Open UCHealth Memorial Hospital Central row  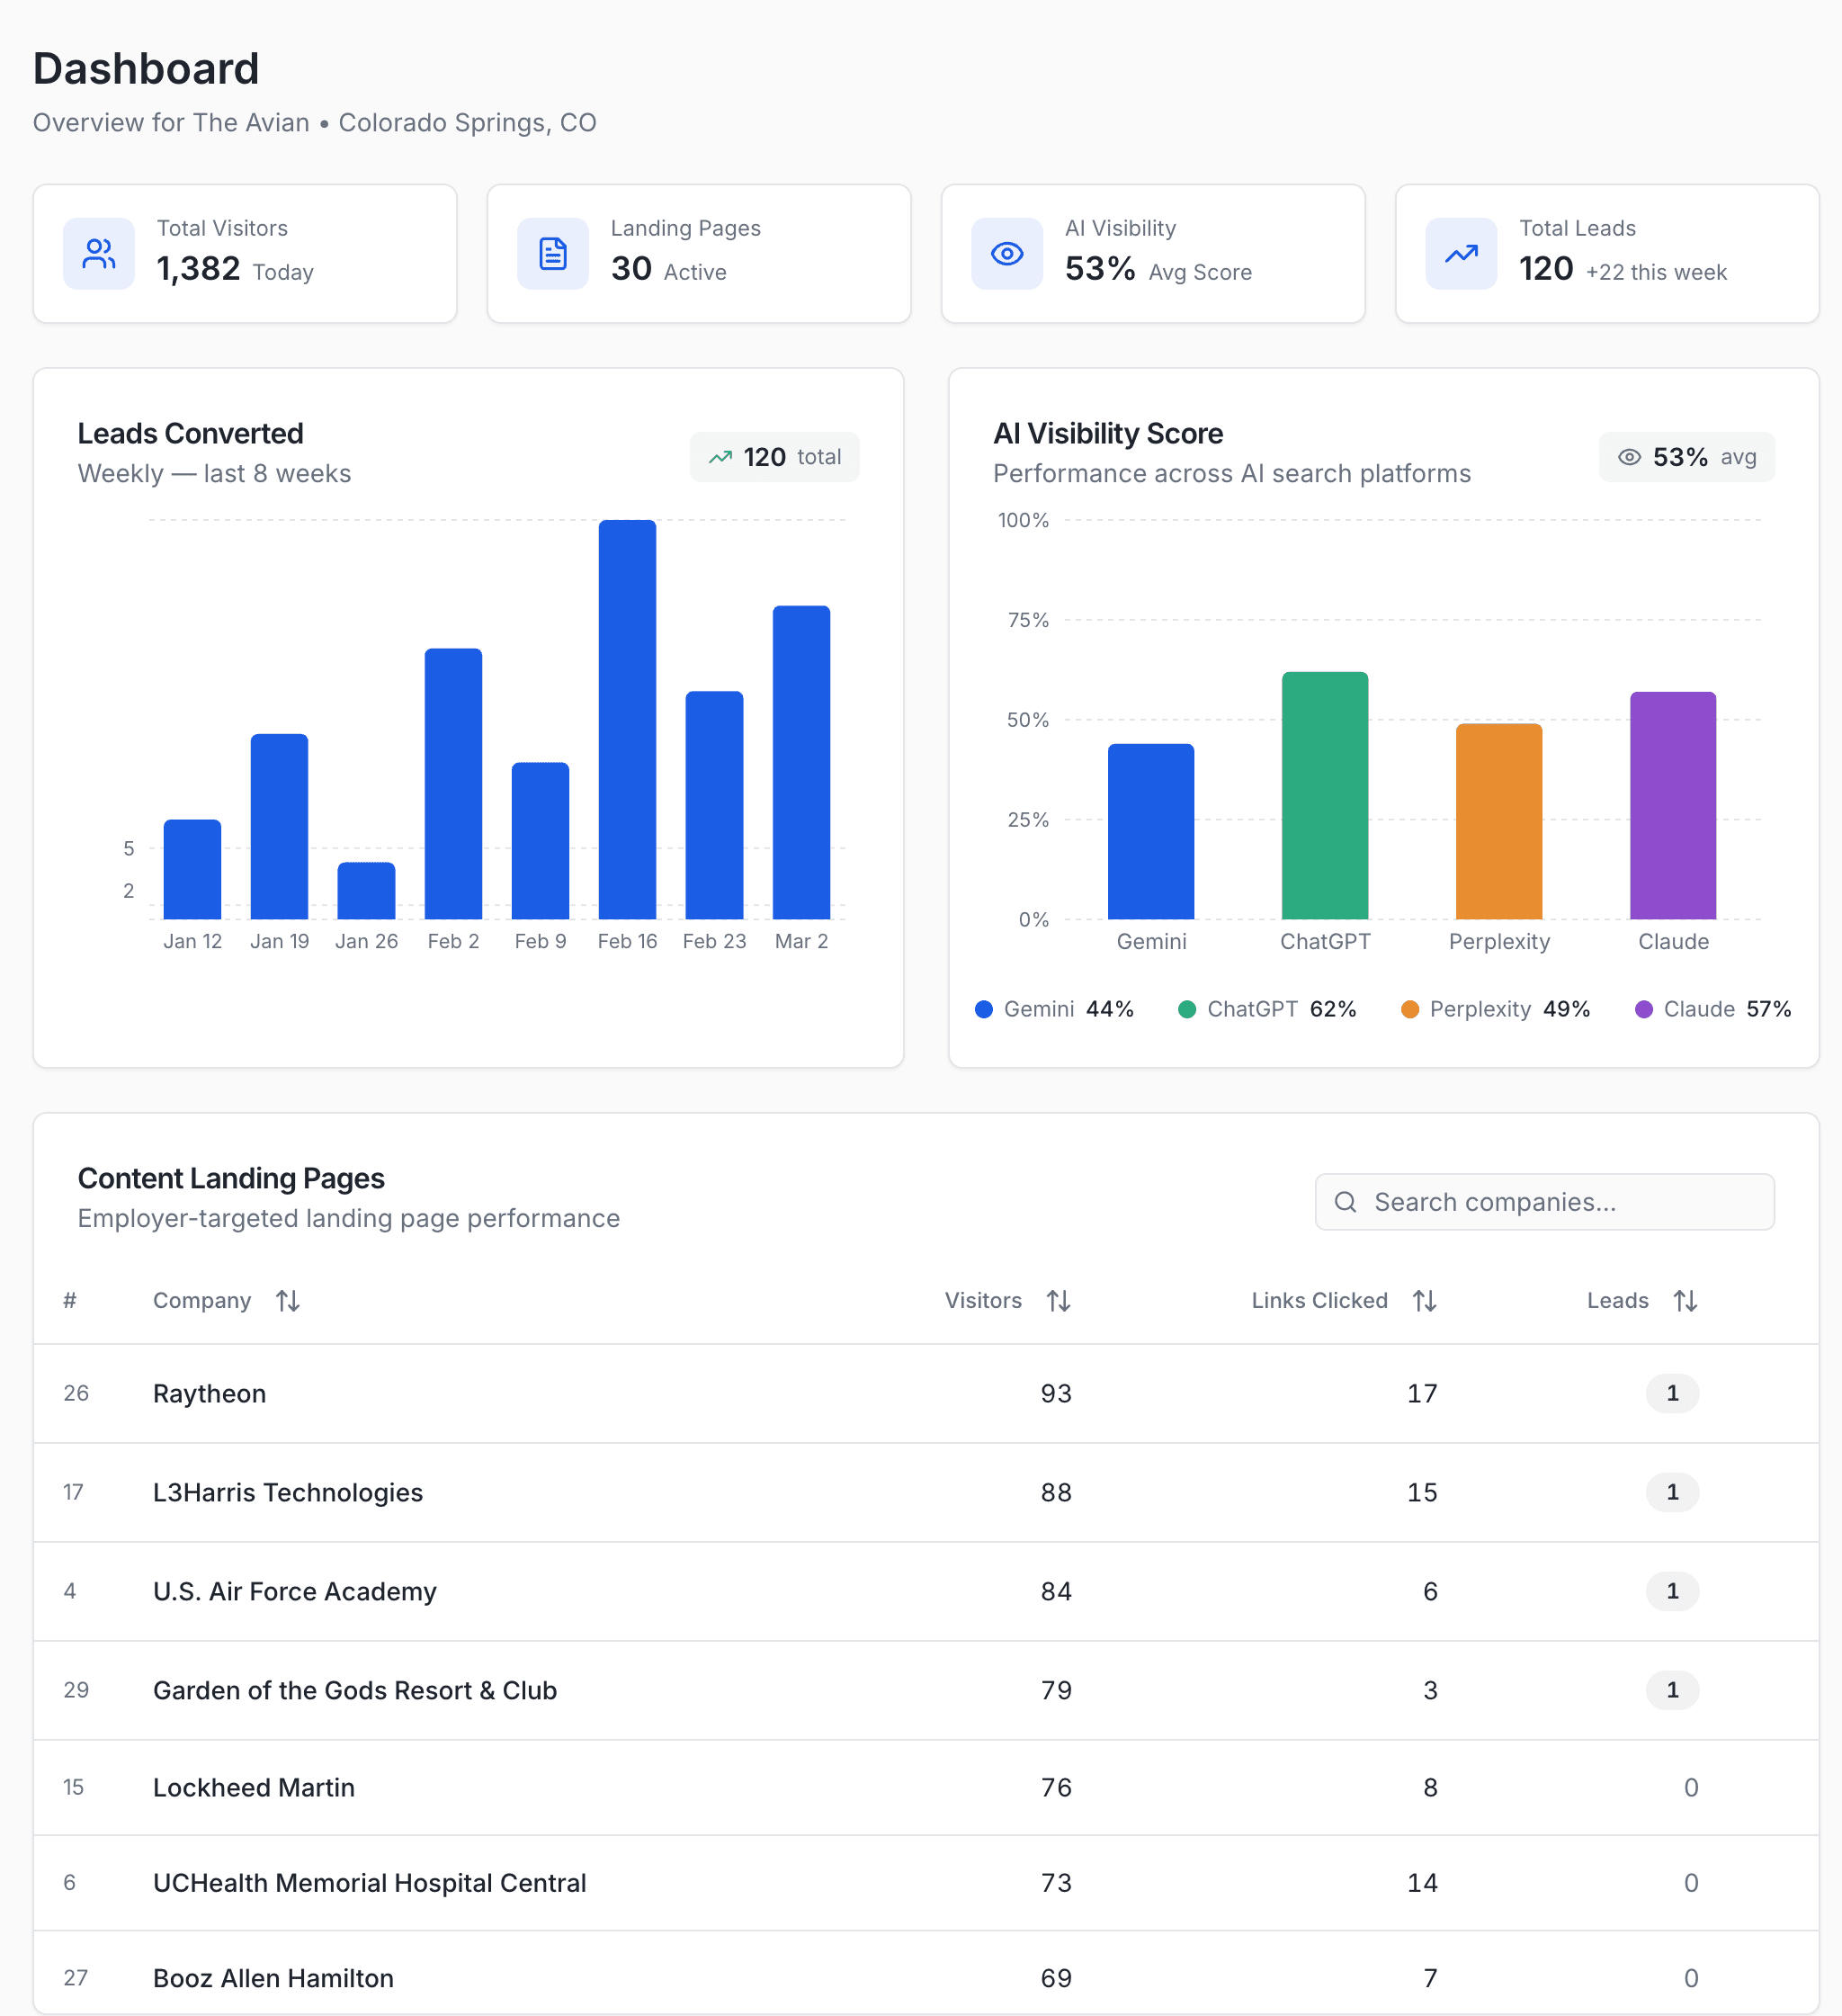click(926, 1883)
